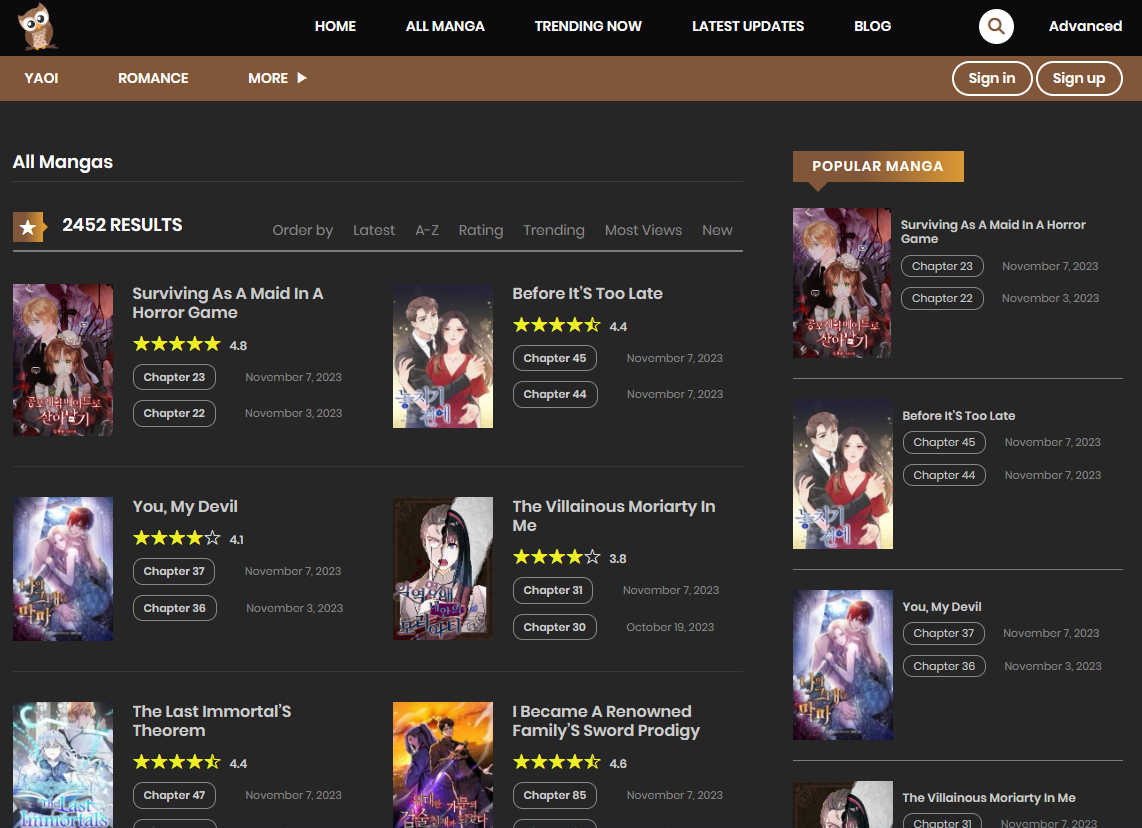Click star rating of Surviving As A Maid
The height and width of the screenshot is (828, 1142).
[176, 344]
